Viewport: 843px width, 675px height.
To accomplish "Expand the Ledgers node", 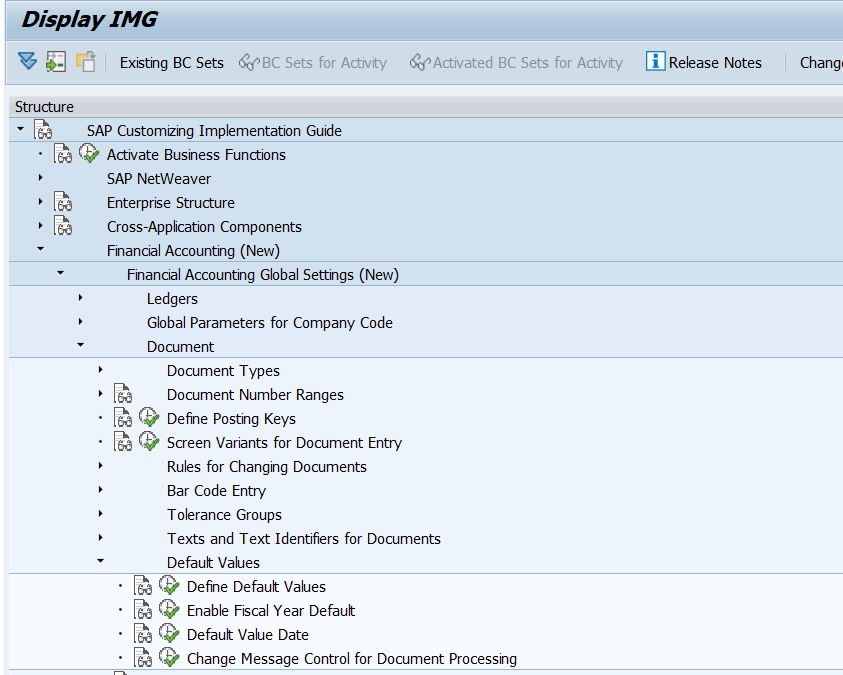I will [81, 297].
